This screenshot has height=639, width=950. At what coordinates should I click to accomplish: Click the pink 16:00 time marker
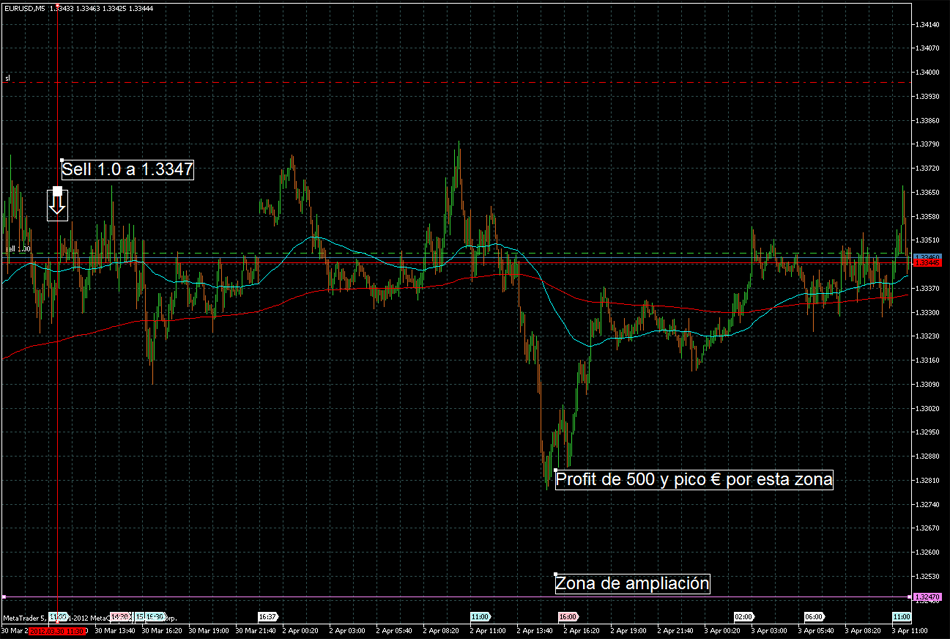[568, 617]
